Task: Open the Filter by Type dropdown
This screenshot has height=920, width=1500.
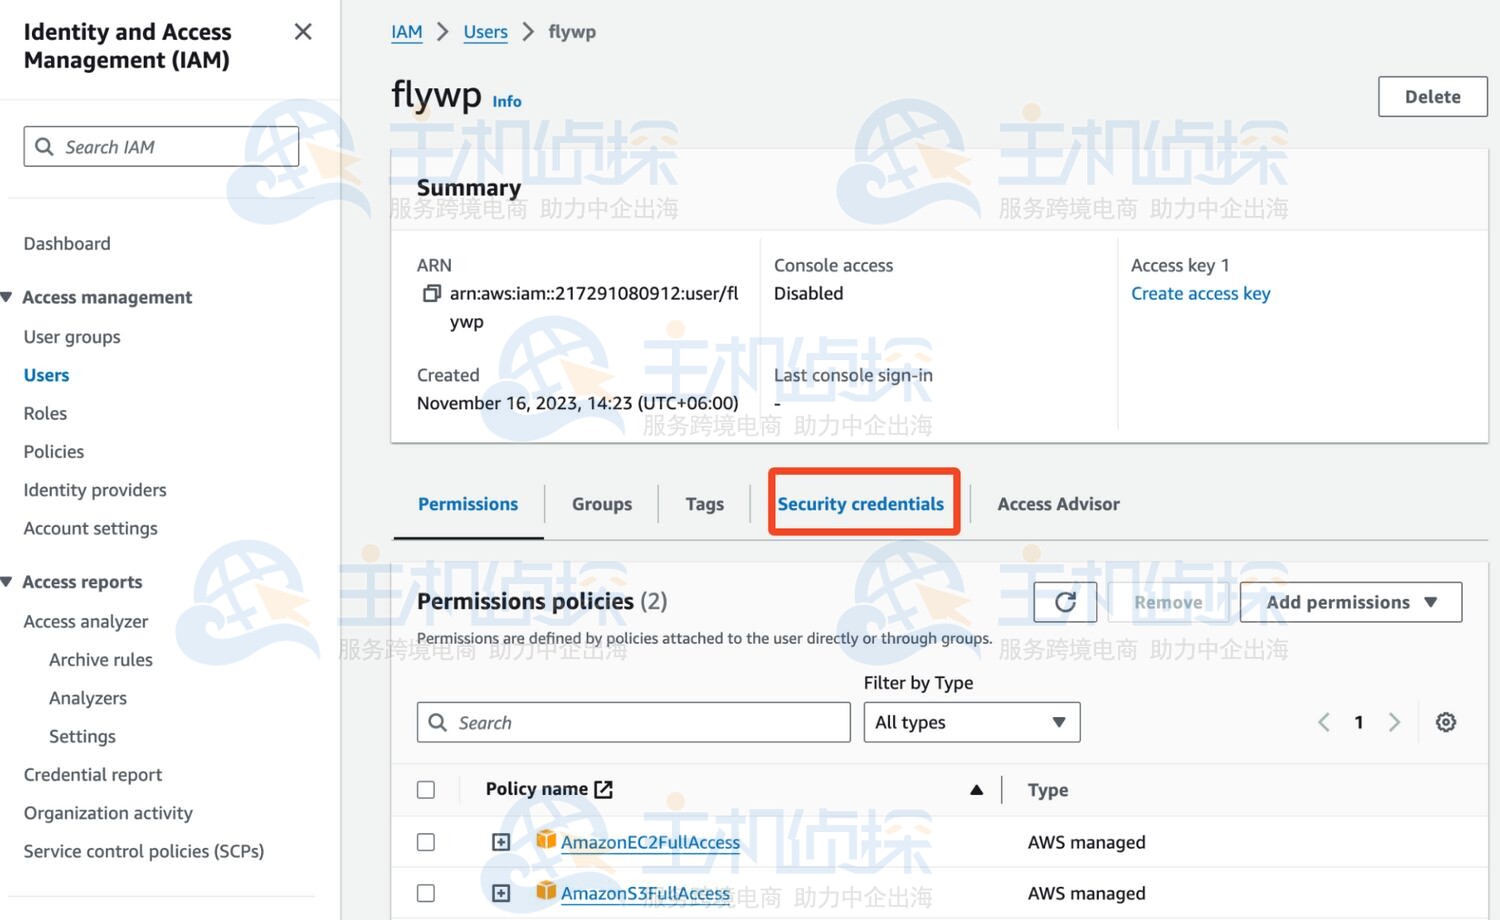Action: tap(972, 722)
